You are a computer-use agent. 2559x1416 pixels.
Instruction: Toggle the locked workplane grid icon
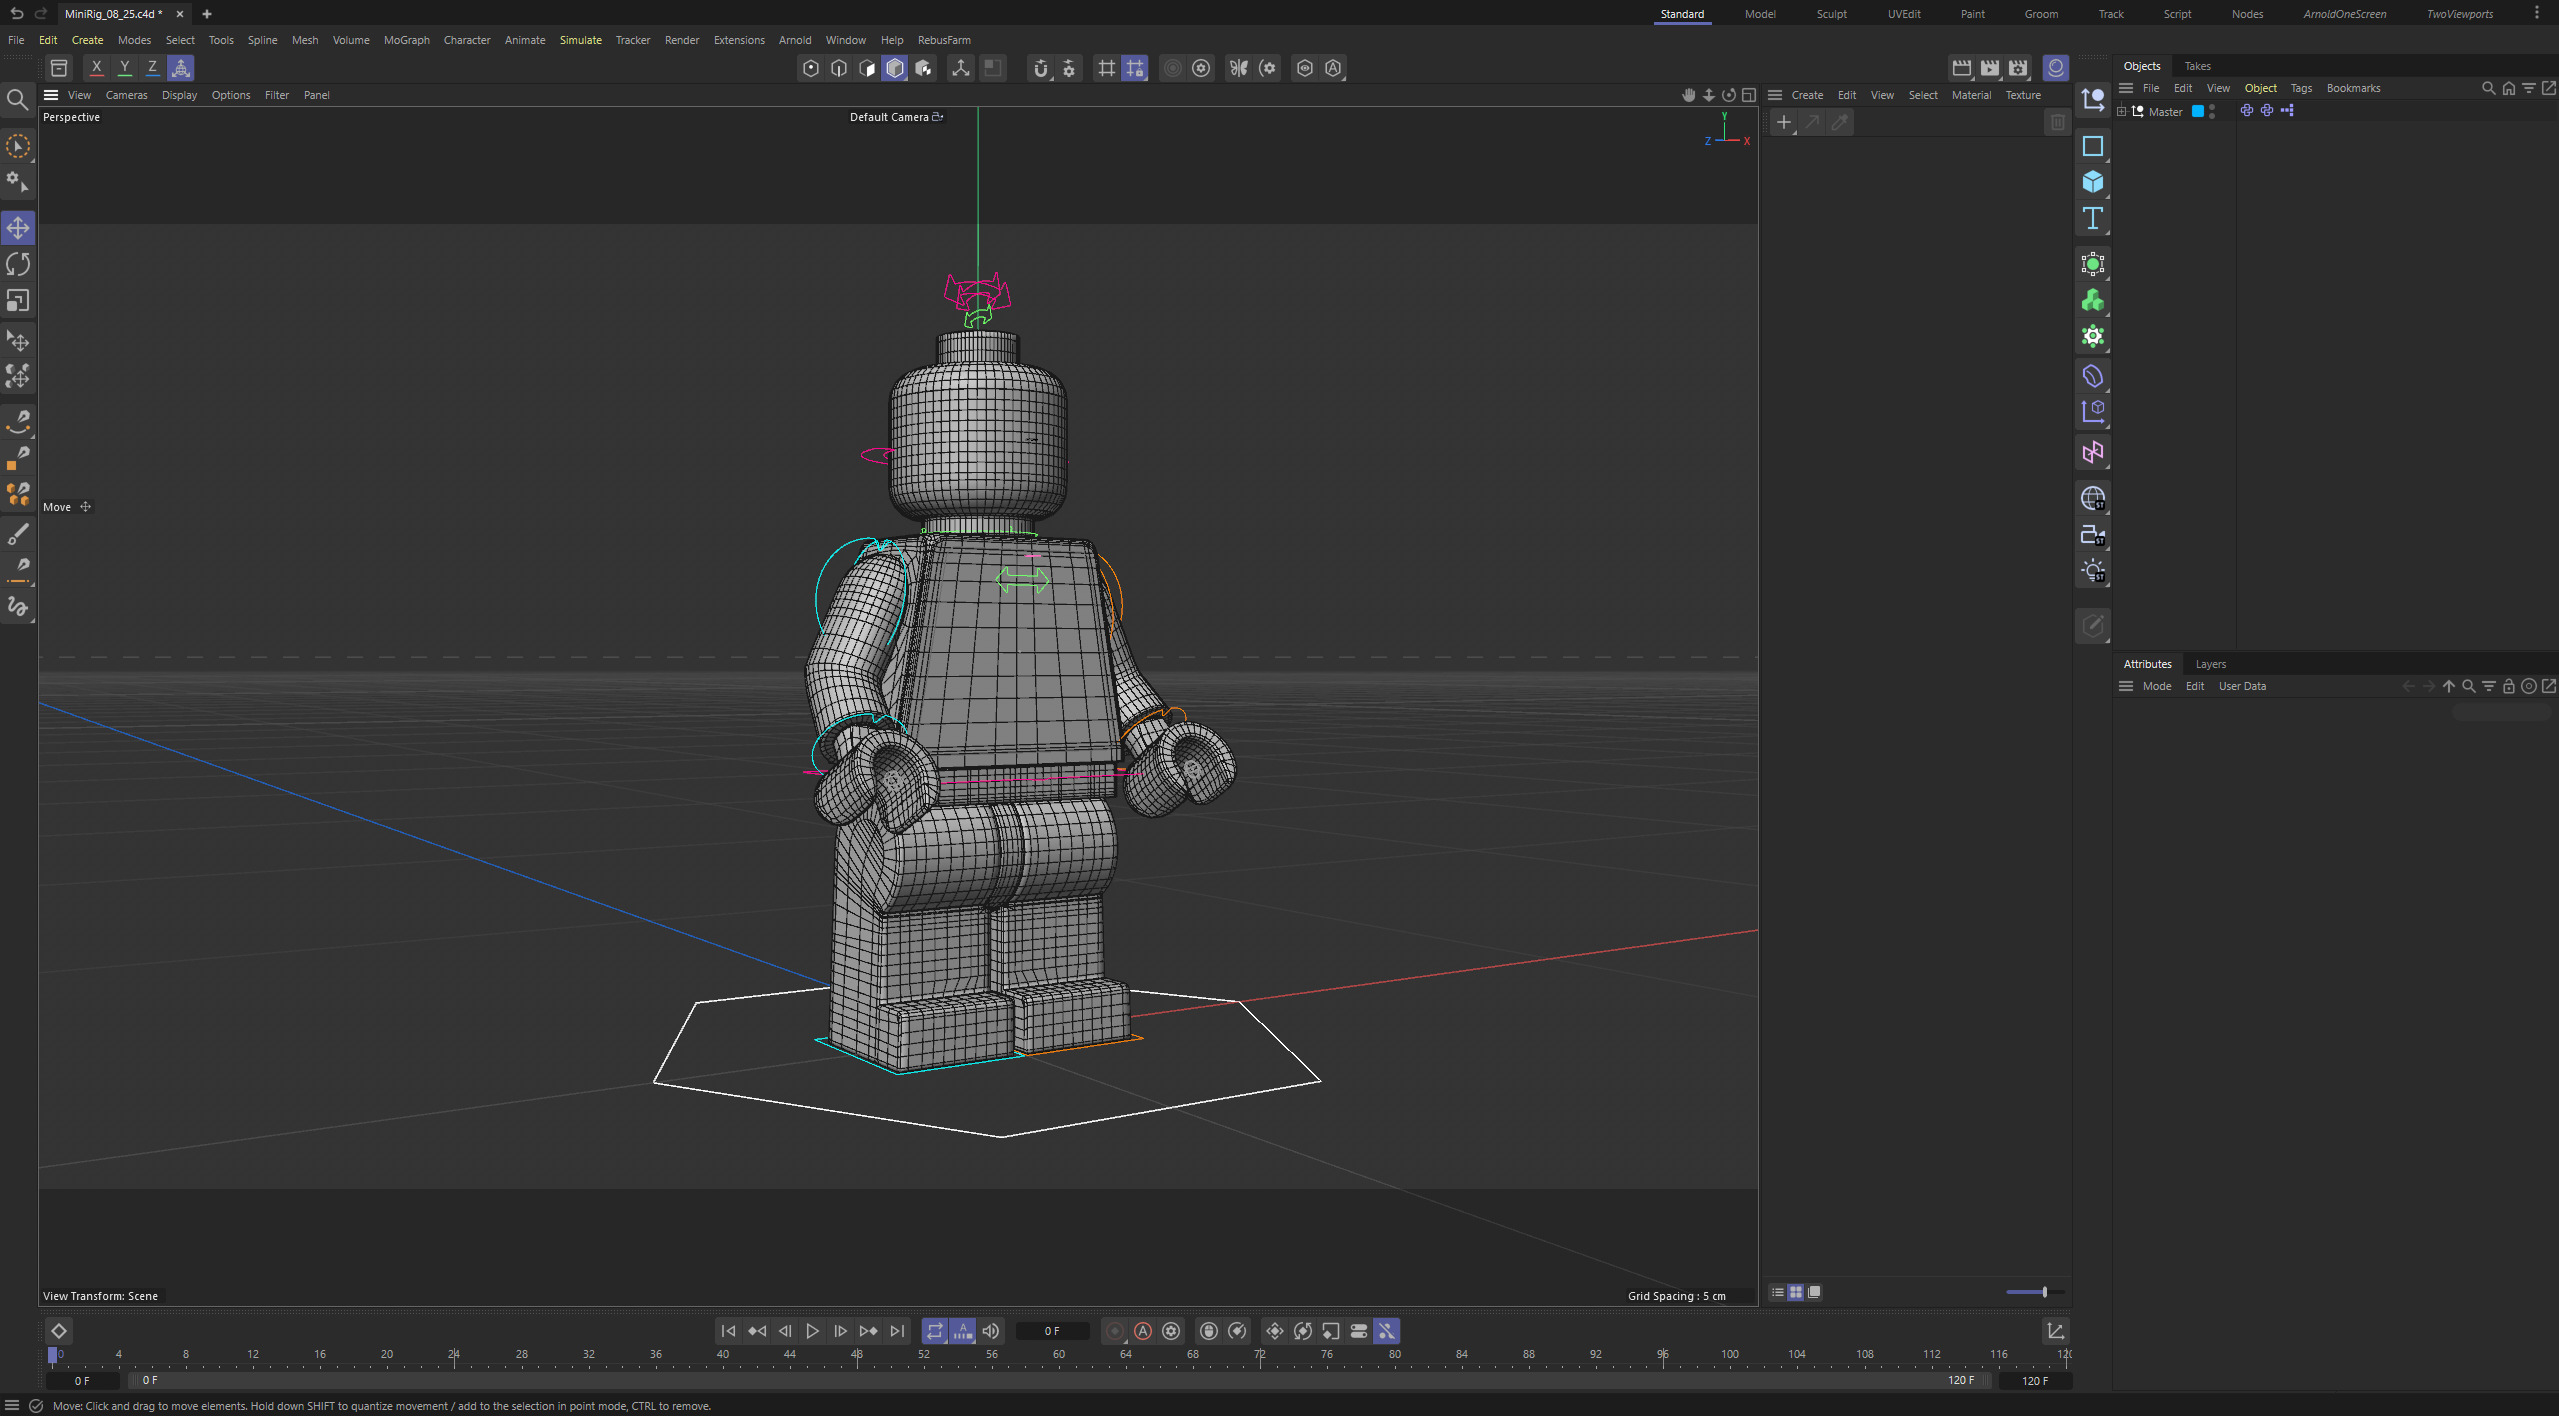pyautogui.click(x=1135, y=68)
